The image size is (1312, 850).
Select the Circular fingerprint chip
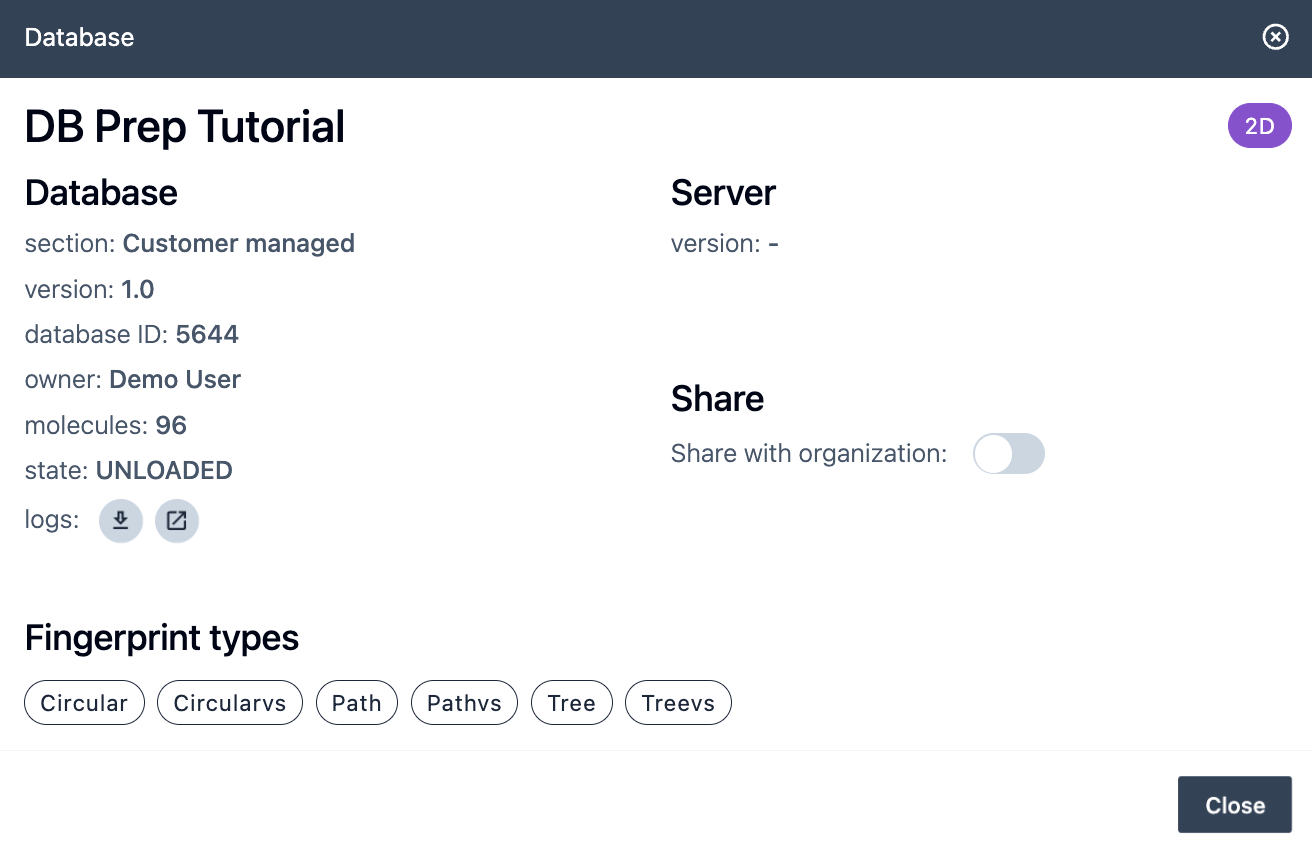[84, 703]
